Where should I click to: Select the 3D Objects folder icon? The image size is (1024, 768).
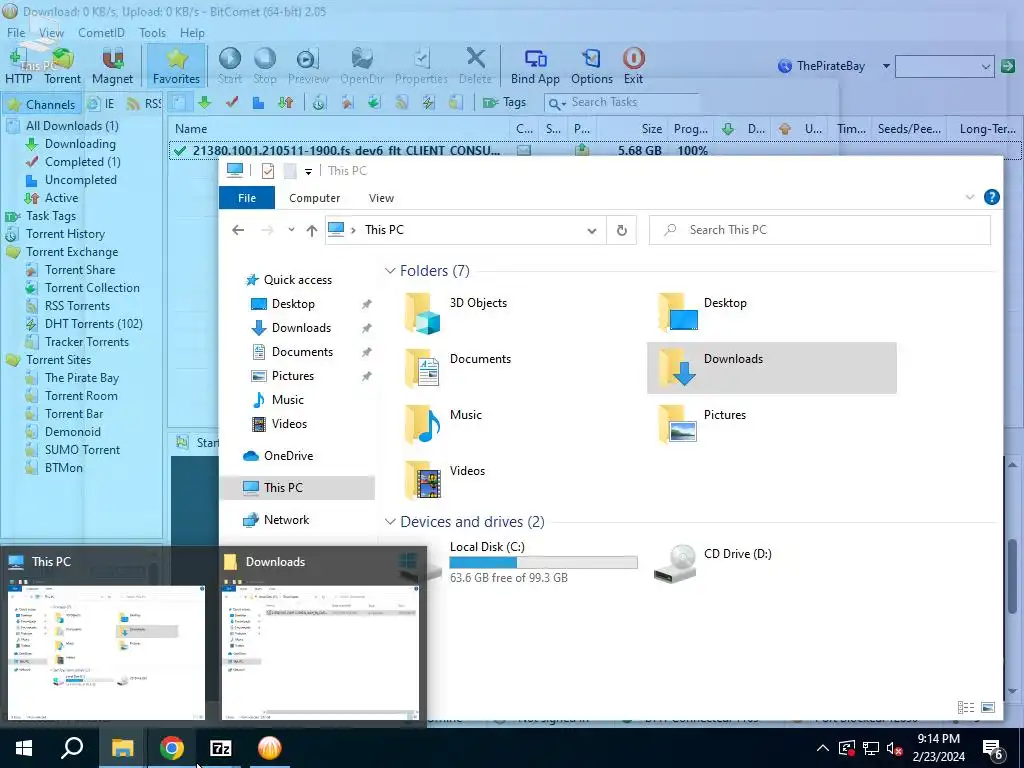coord(422,313)
